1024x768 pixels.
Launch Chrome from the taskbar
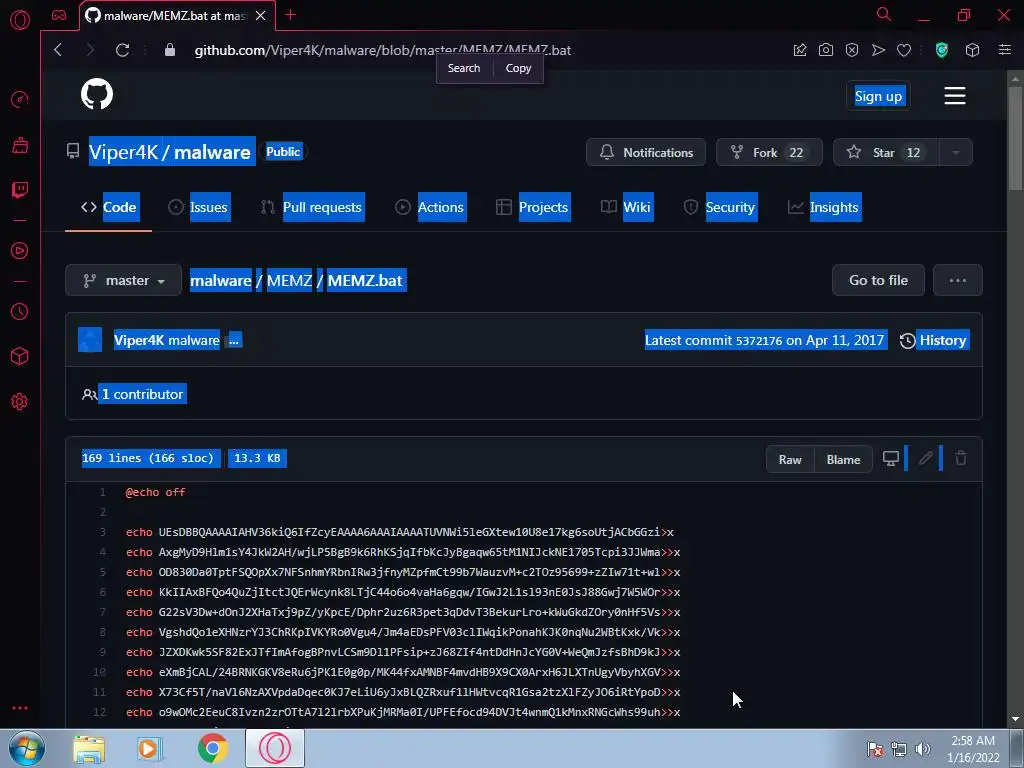(x=212, y=748)
